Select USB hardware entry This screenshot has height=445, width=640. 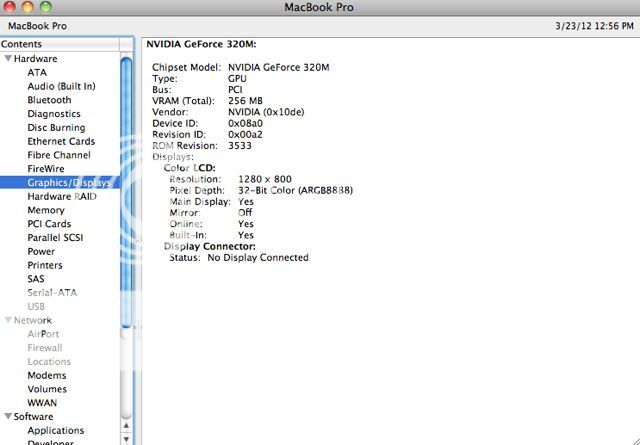(36, 307)
